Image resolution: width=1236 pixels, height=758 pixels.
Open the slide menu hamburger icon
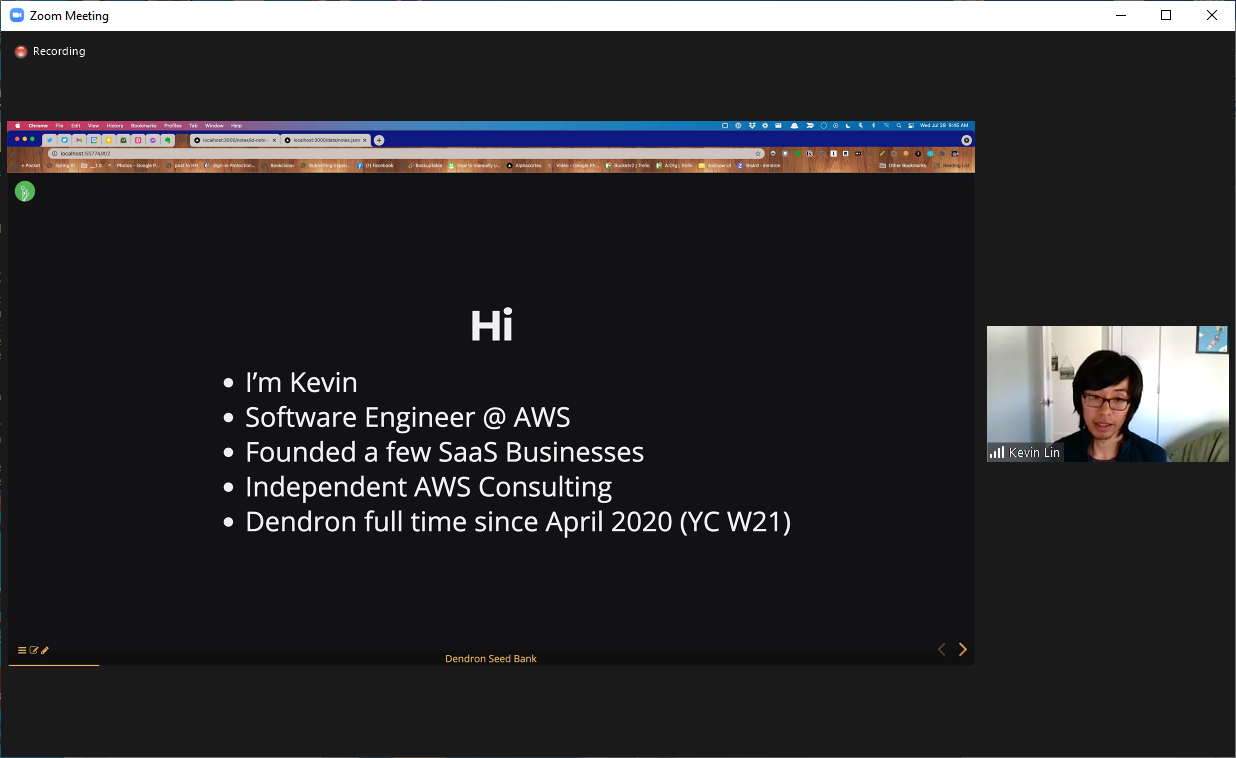pos(22,650)
